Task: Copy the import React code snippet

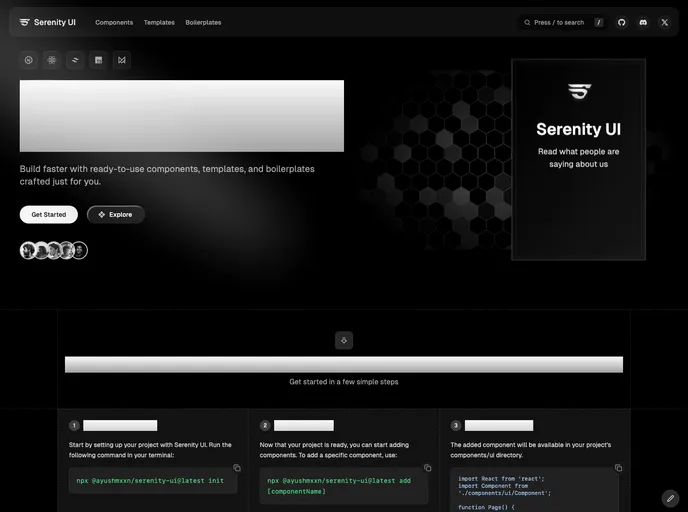Action: click(618, 468)
